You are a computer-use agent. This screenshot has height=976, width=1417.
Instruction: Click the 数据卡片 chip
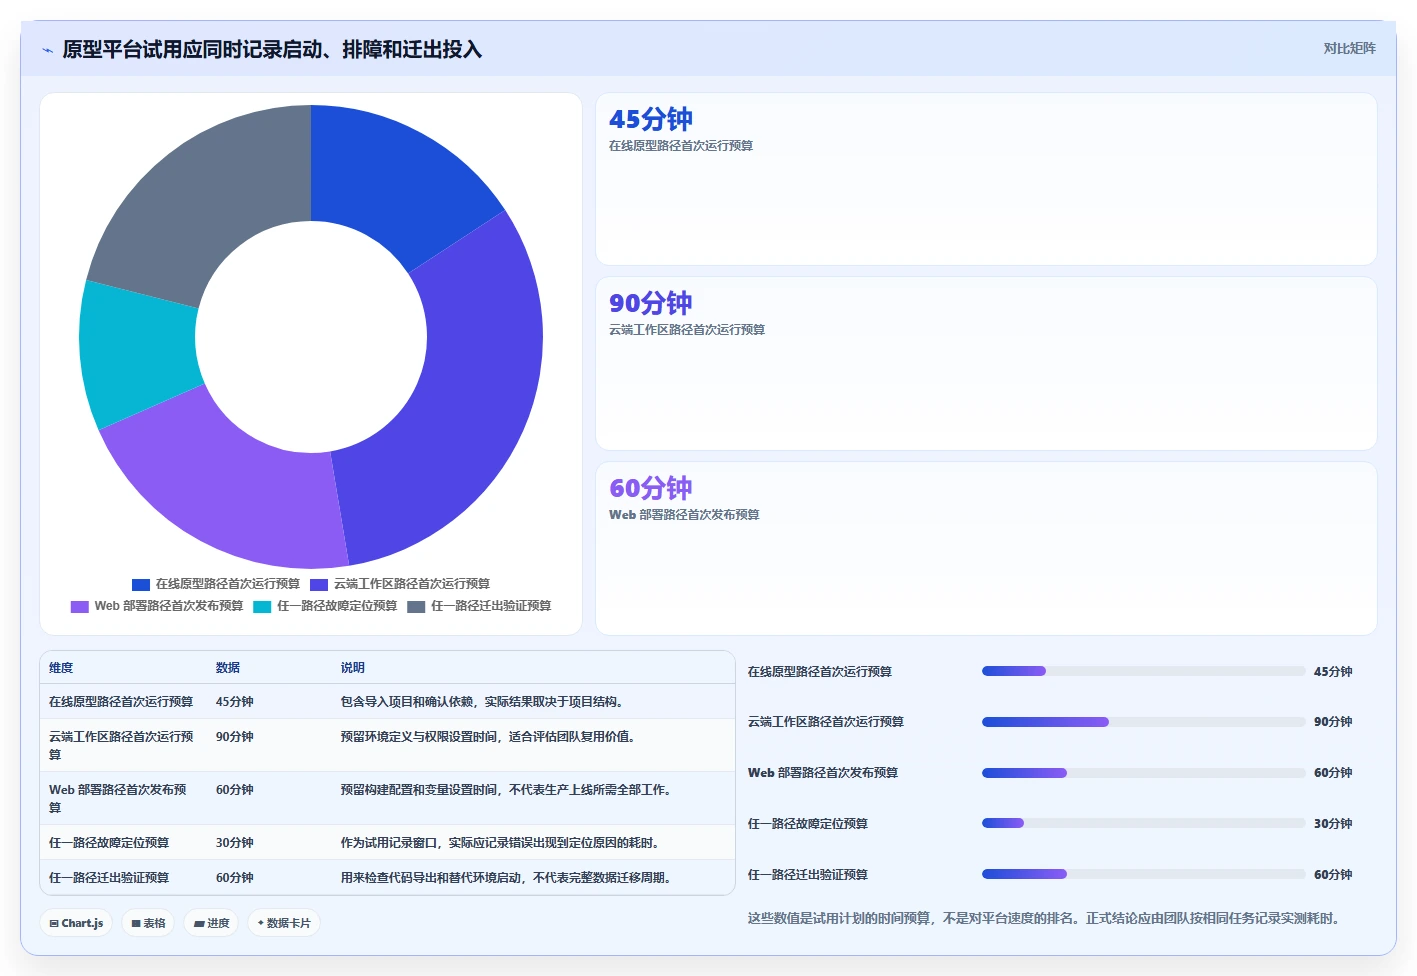tap(284, 923)
